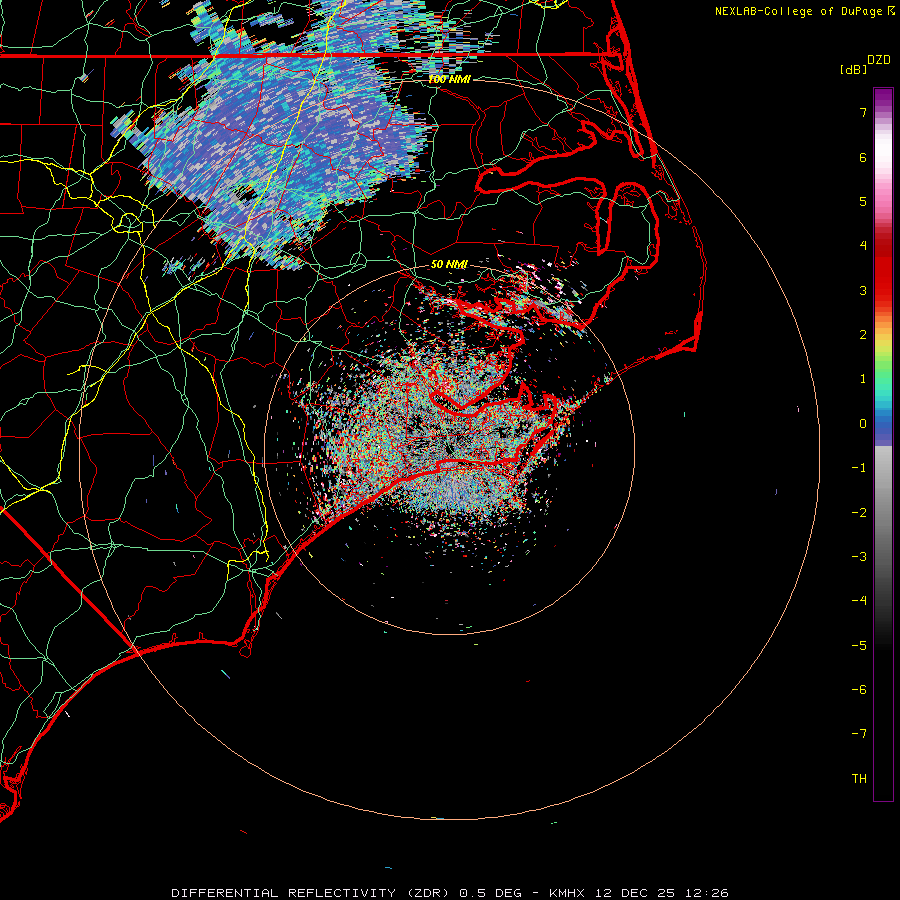The width and height of the screenshot is (900, 900).
Task: Click the DZD legend title
Action: click(879, 60)
